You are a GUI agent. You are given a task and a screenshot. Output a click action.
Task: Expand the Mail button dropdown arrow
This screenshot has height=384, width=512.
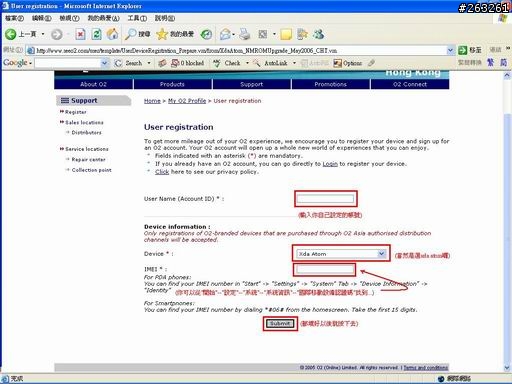233,34
